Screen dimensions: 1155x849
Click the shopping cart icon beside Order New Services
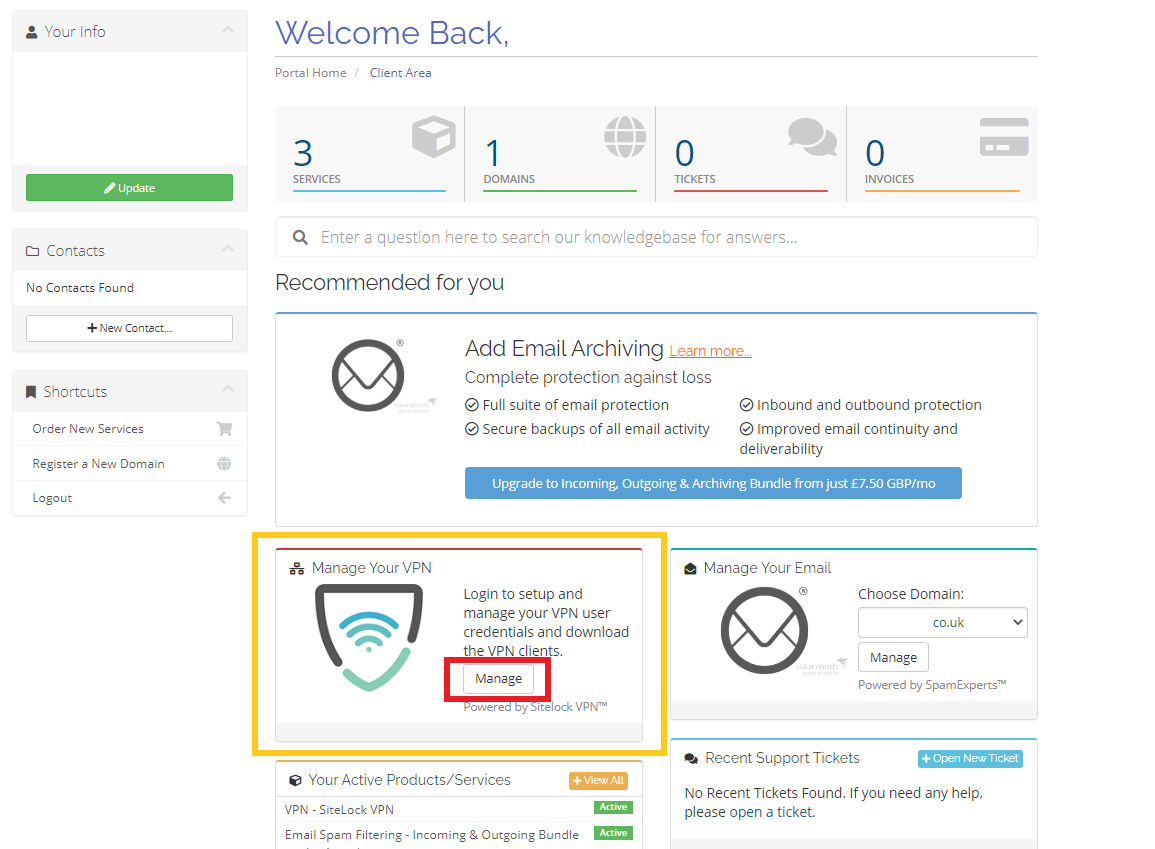[x=224, y=429]
